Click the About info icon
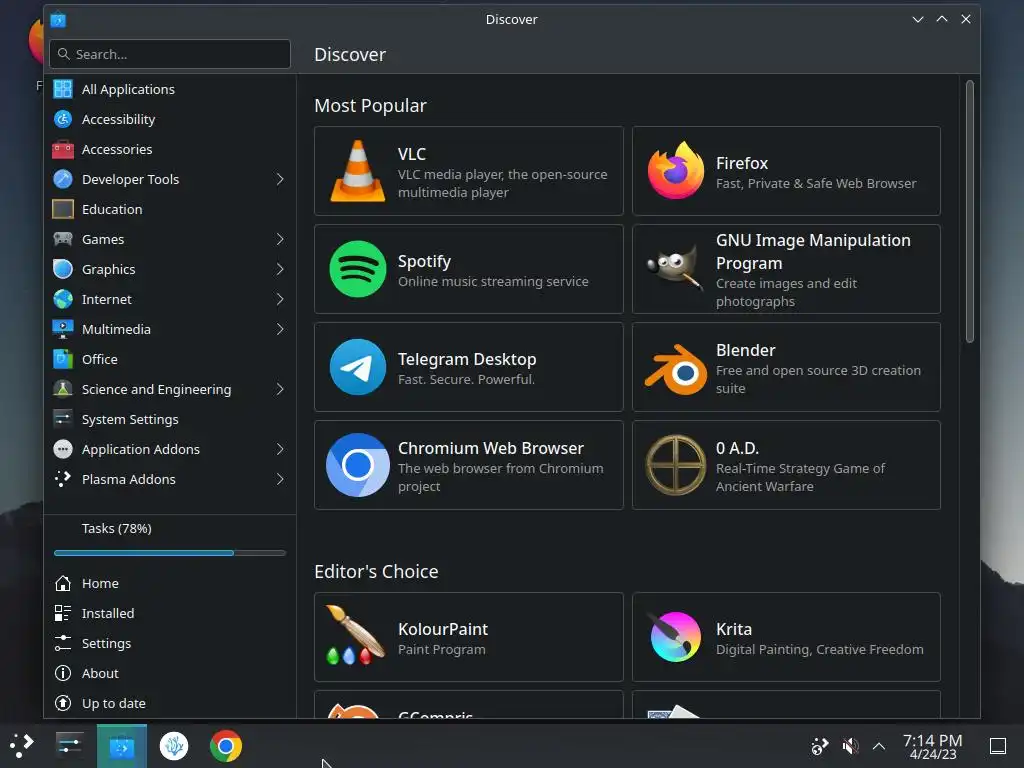 click(63, 673)
